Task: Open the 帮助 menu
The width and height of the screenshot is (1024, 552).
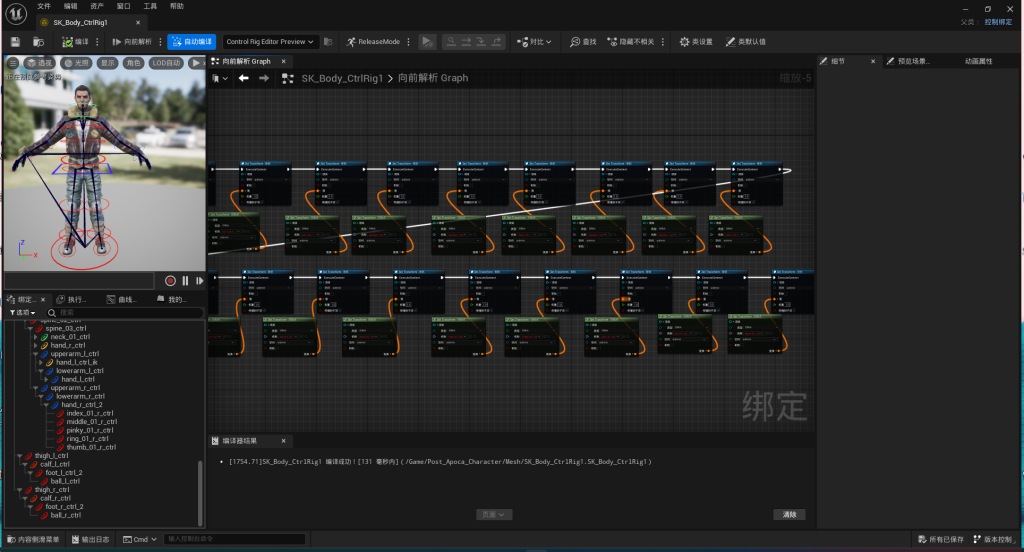Action: pyautogui.click(x=177, y=6)
